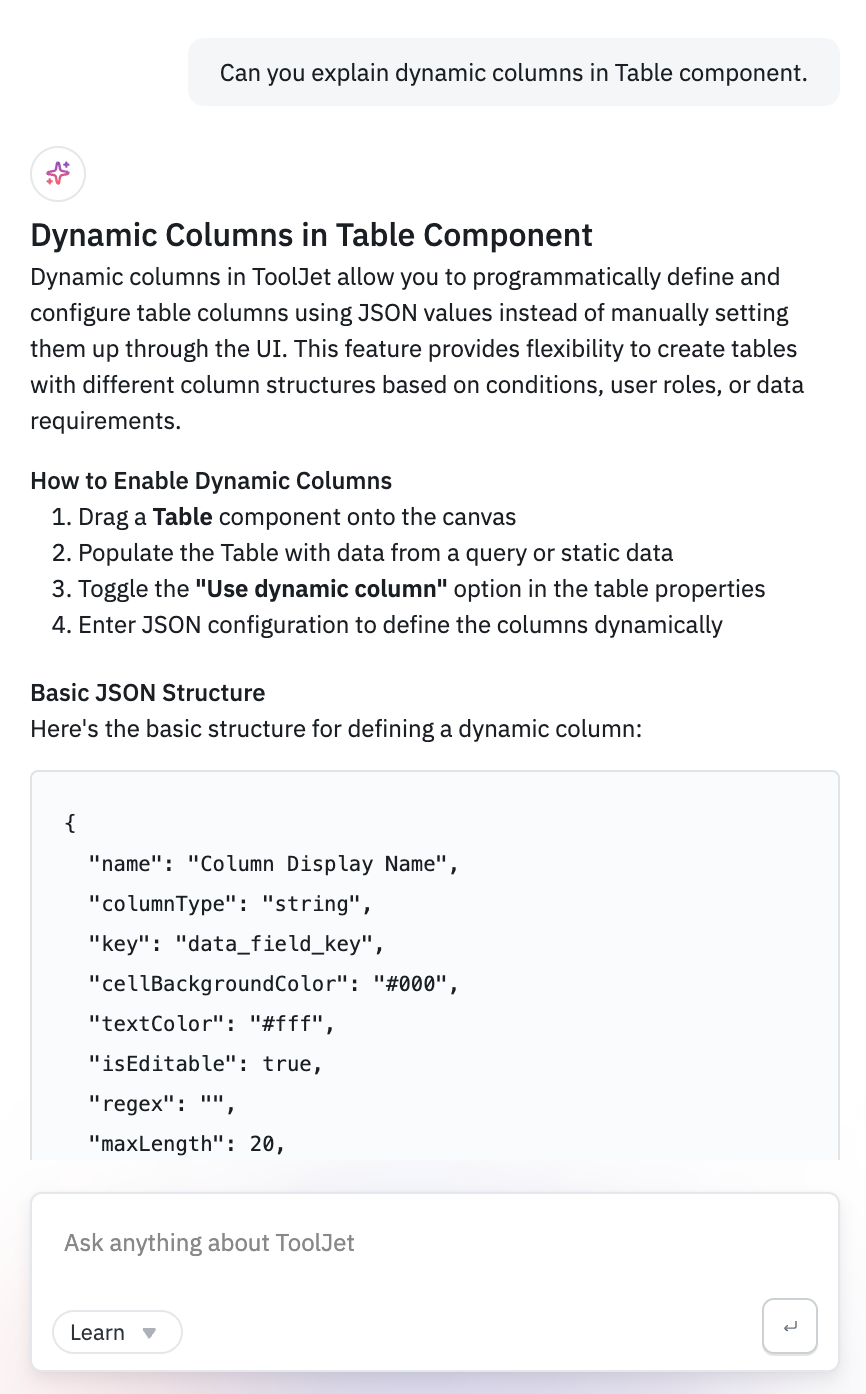Click step 2 about populating the Table
This screenshot has height=1394, width=866.
coord(375,553)
